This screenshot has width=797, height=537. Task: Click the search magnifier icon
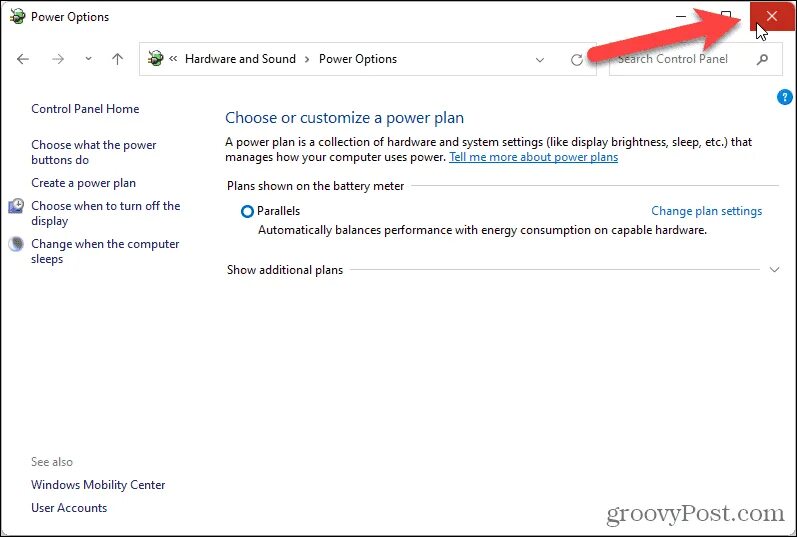click(x=762, y=59)
